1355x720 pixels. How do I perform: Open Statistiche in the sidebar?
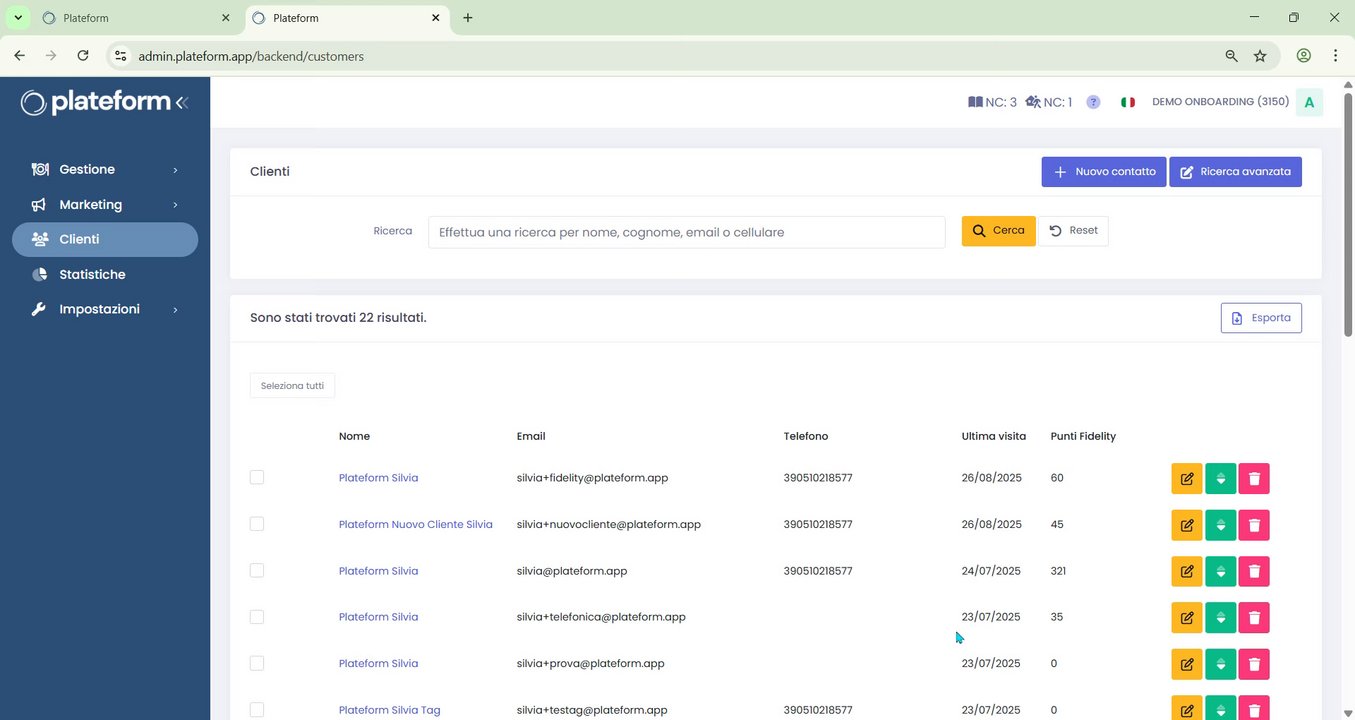92,275
